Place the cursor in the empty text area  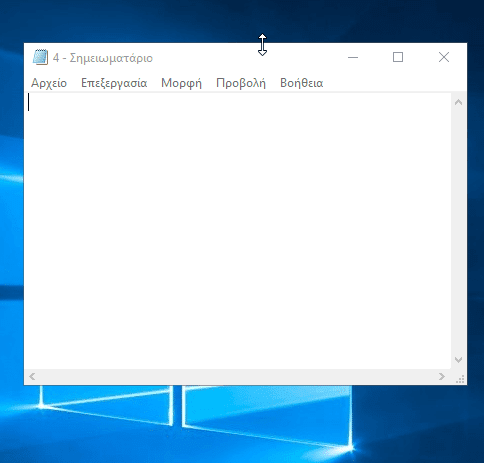(x=238, y=231)
